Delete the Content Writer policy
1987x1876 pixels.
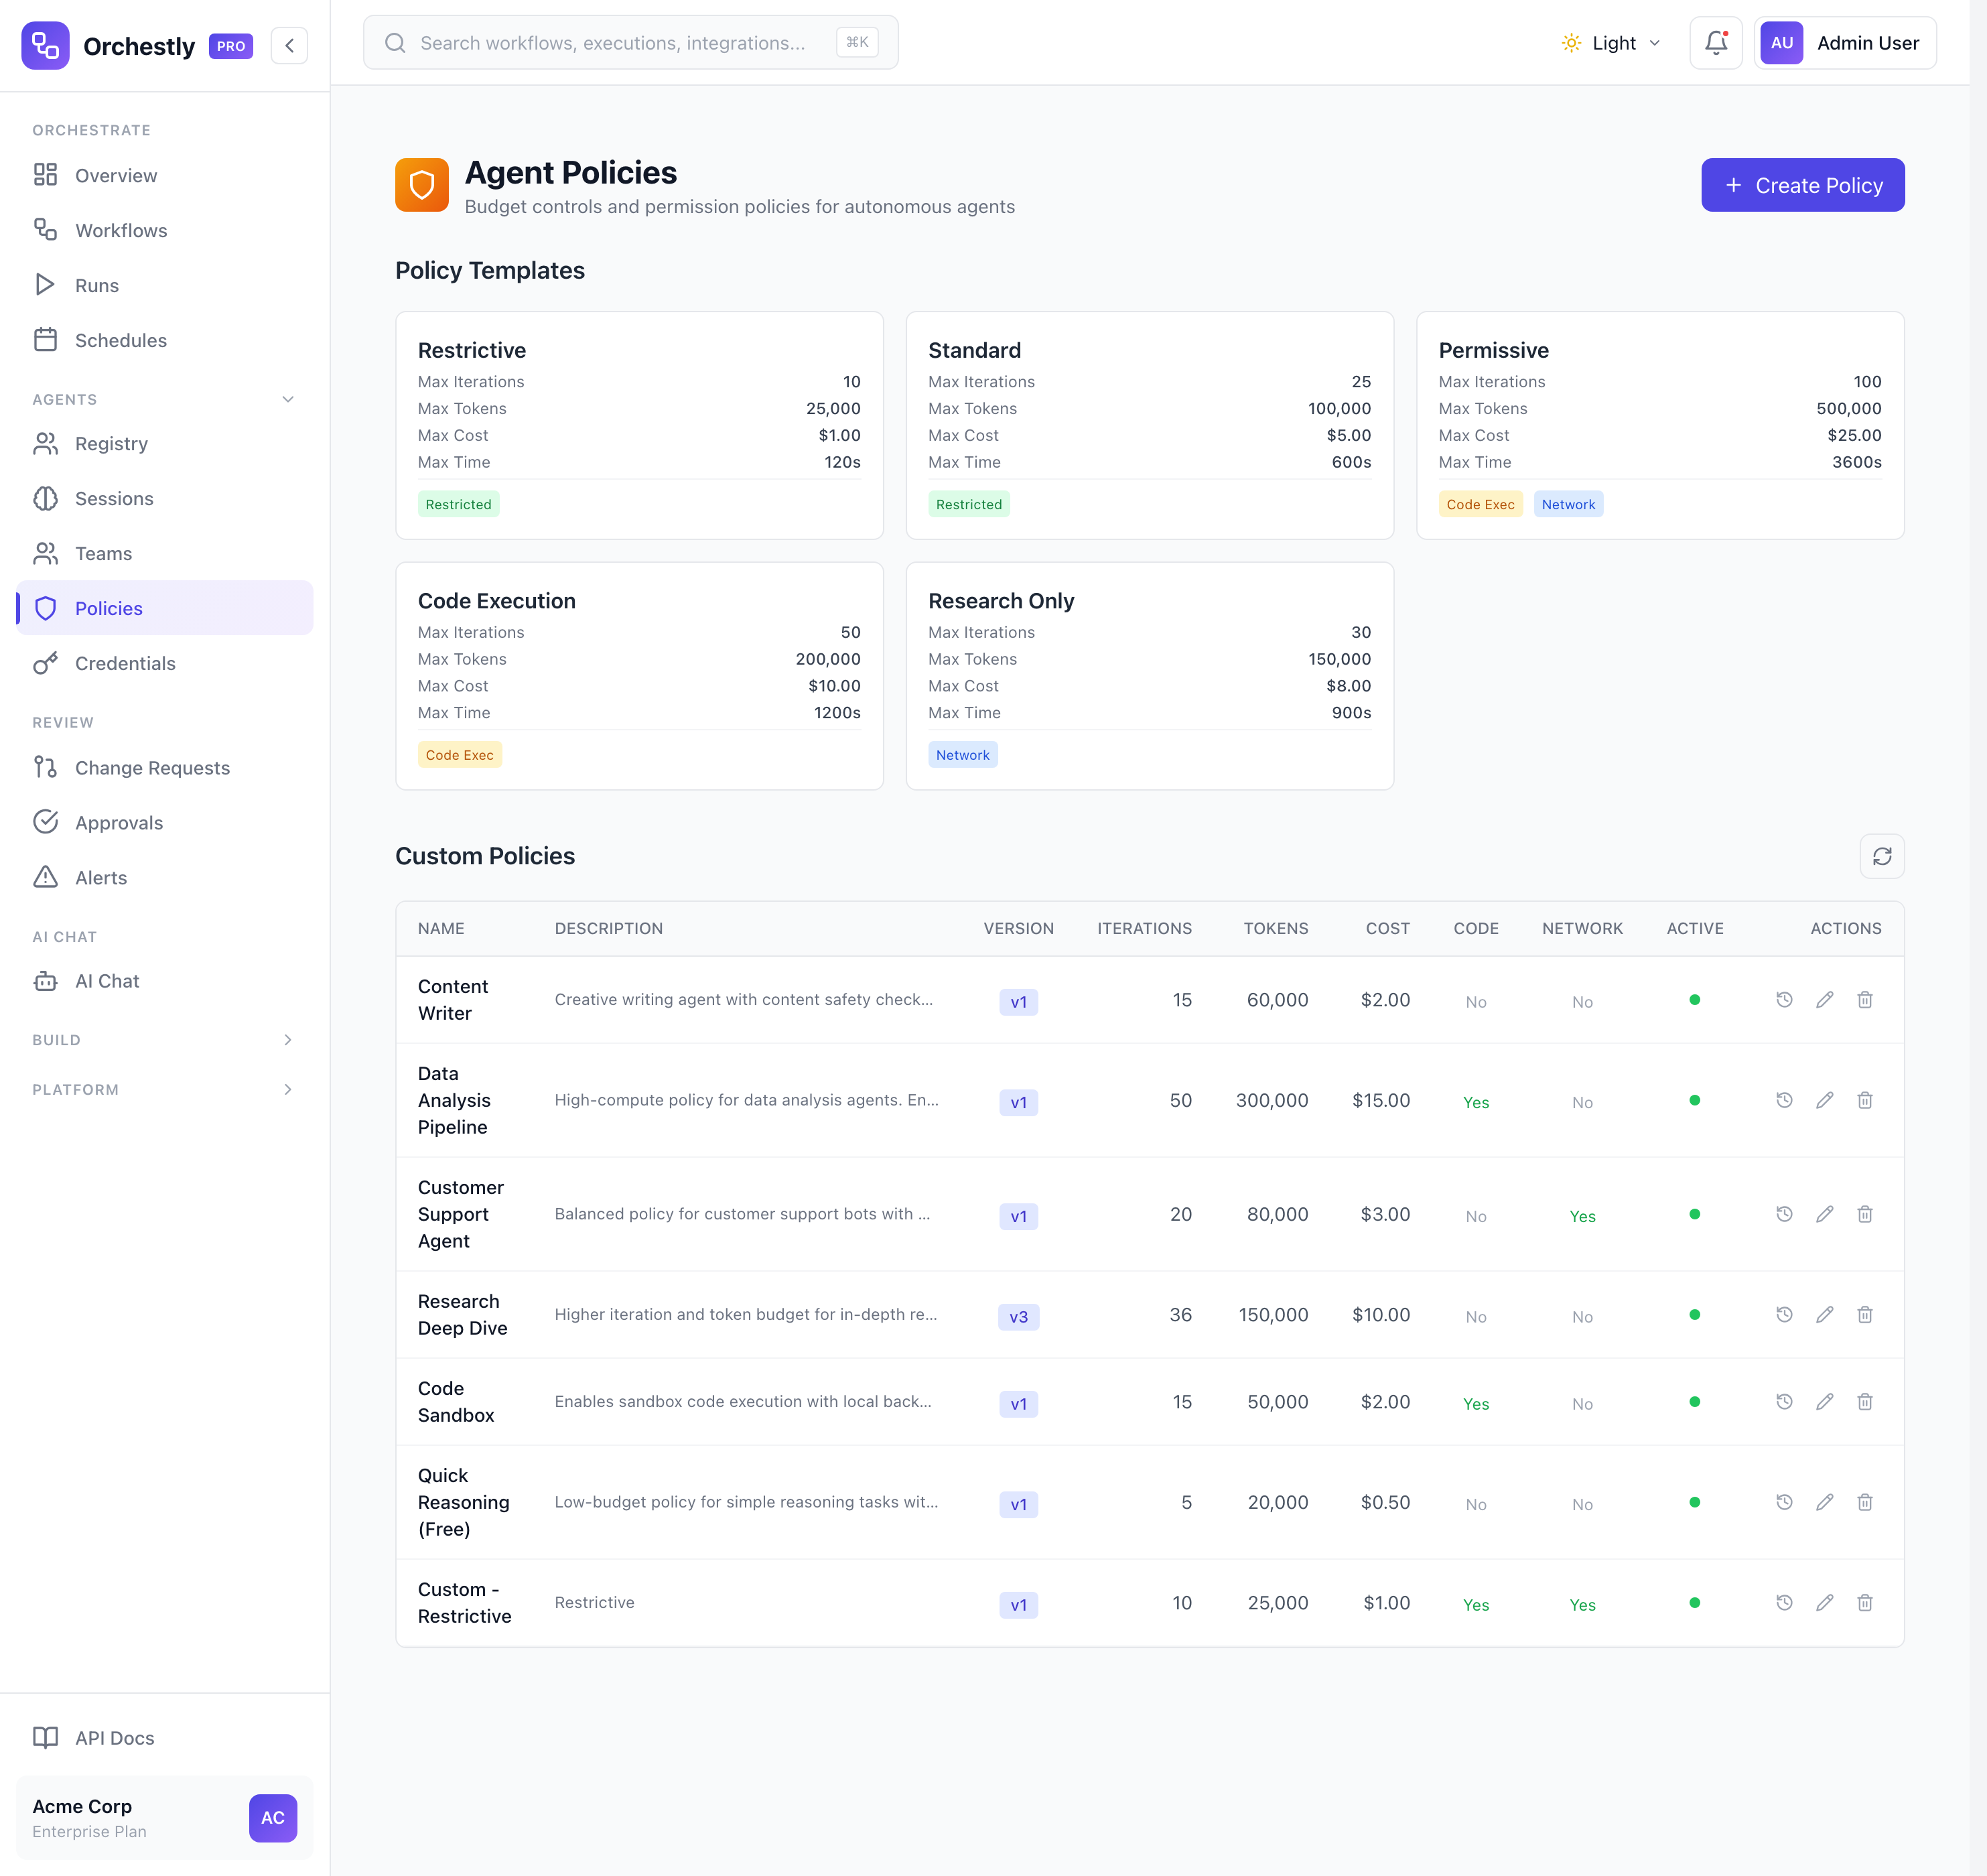pyautogui.click(x=1865, y=1000)
